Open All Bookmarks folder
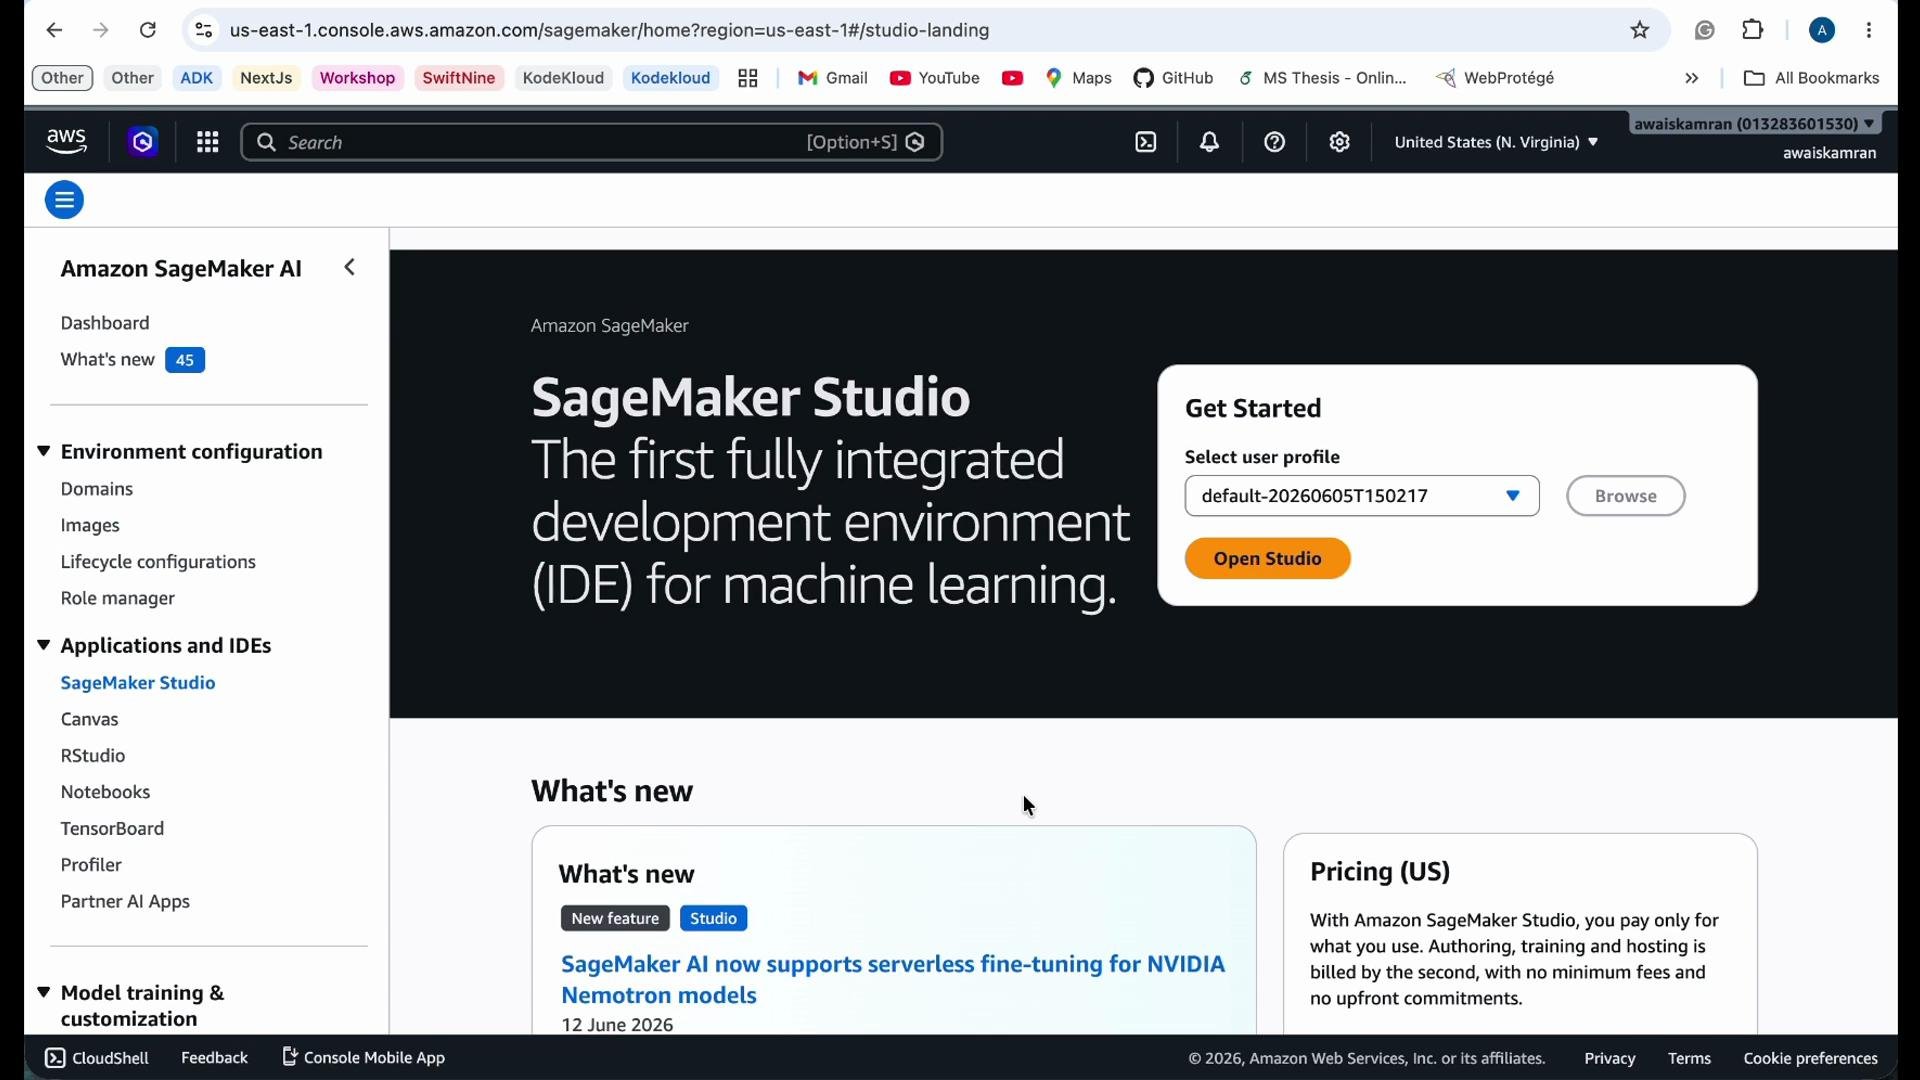Image resolution: width=1920 pixels, height=1080 pixels. pyautogui.click(x=1812, y=79)
